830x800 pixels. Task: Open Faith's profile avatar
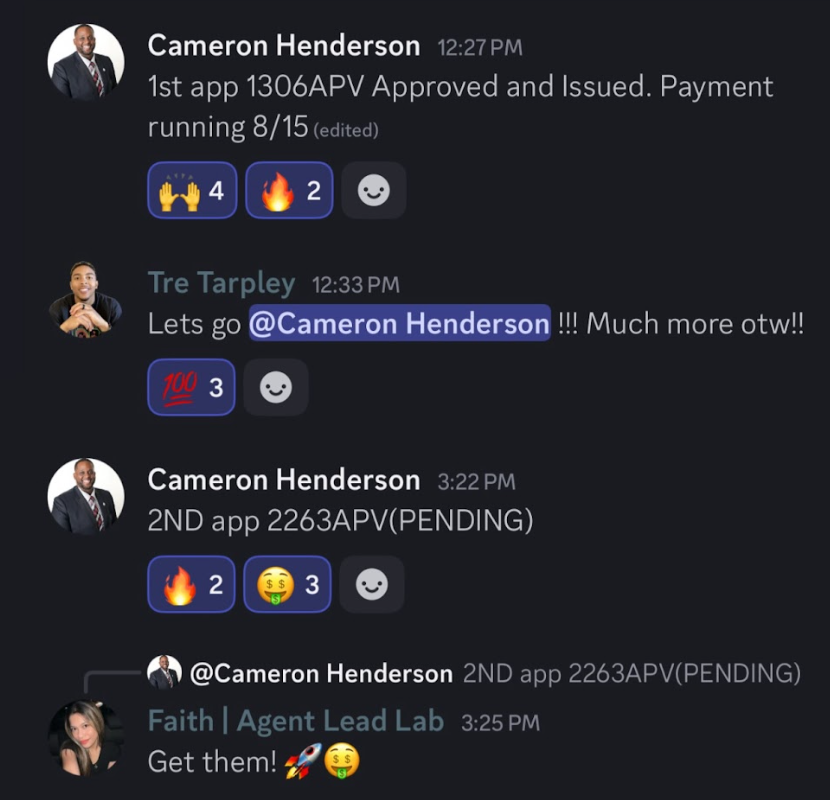point(86,739)
